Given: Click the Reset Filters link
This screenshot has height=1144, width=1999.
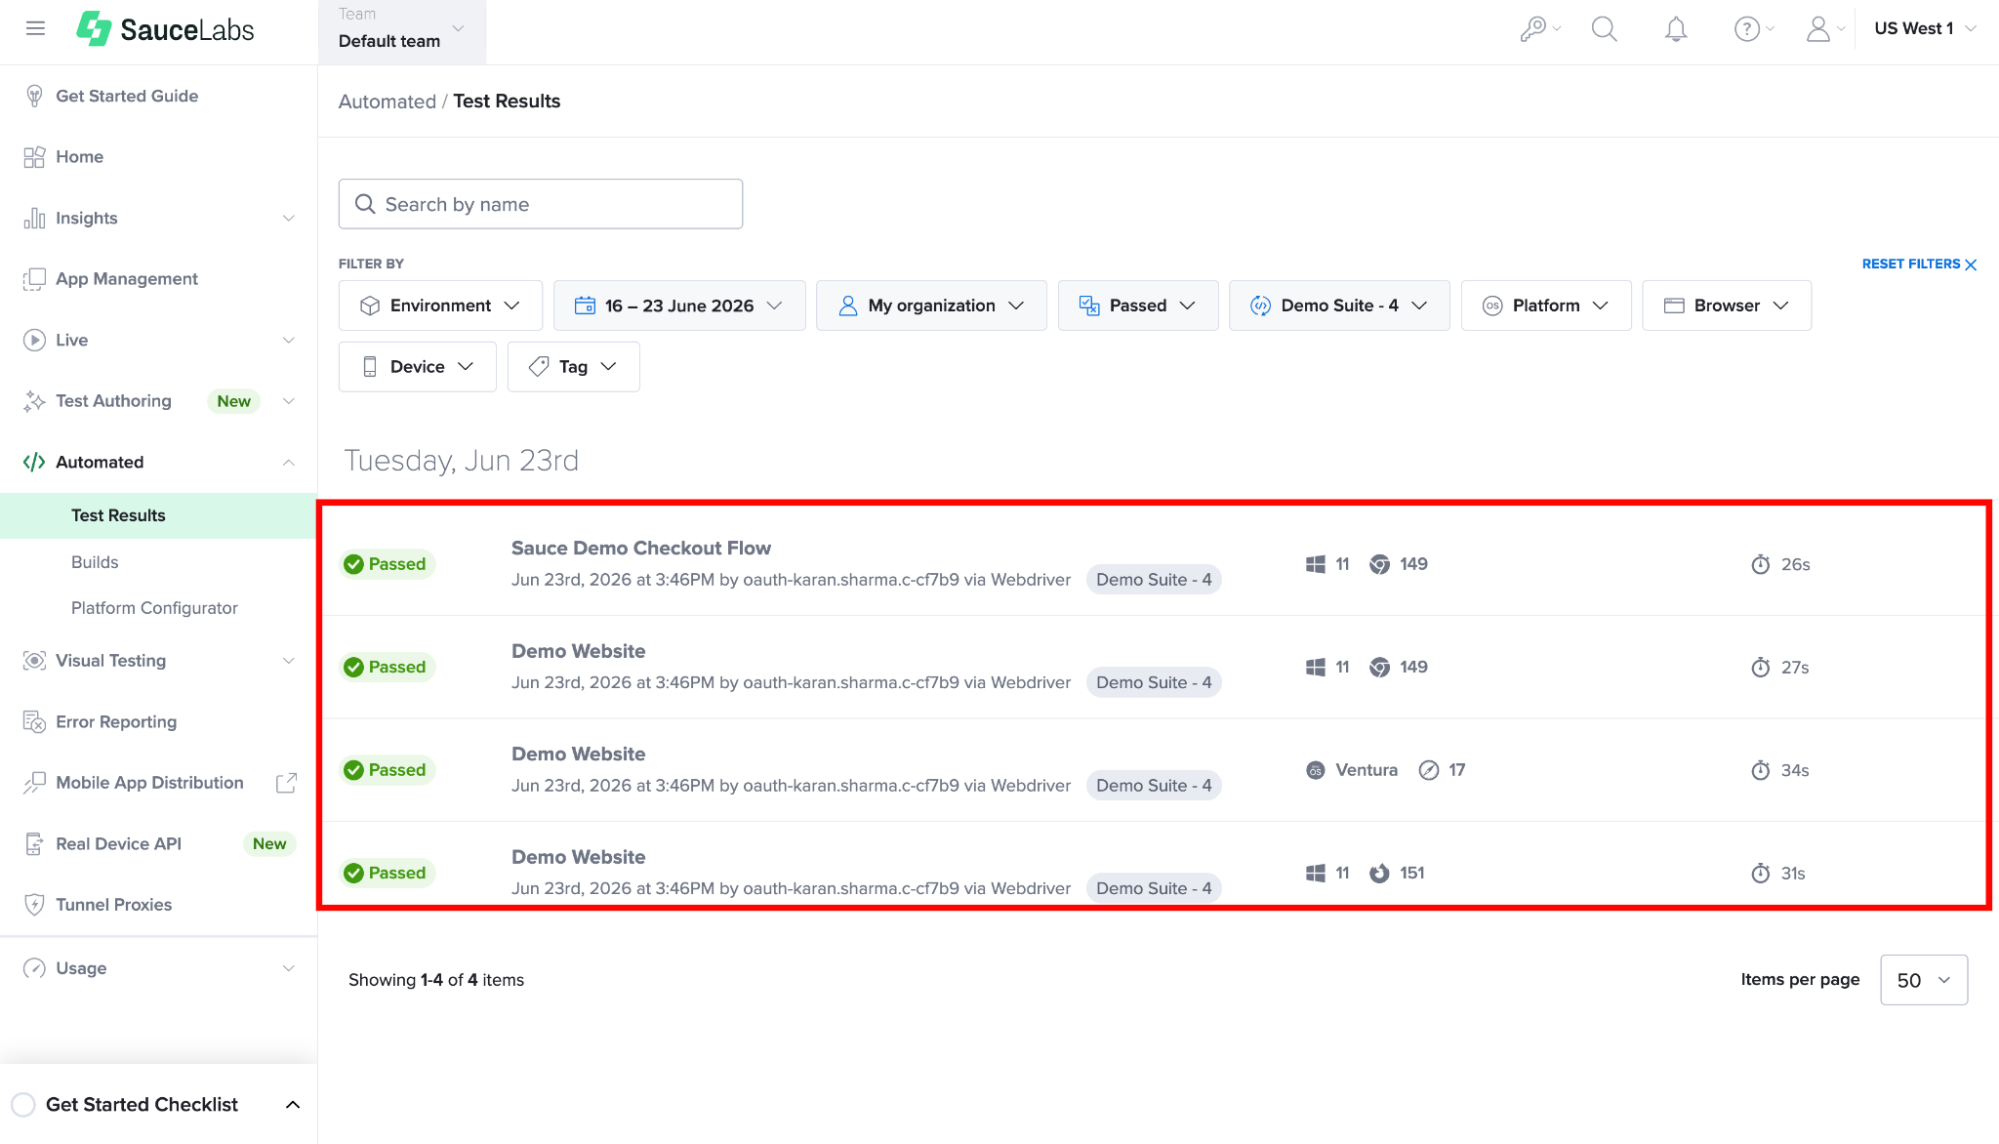Looking at the screenshot, I should click(x=1919, y=264).
